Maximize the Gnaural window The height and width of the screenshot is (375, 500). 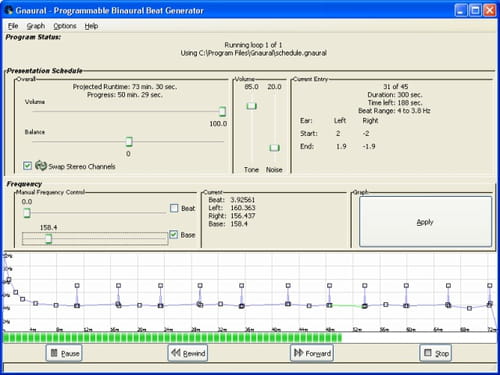point(475,10)
